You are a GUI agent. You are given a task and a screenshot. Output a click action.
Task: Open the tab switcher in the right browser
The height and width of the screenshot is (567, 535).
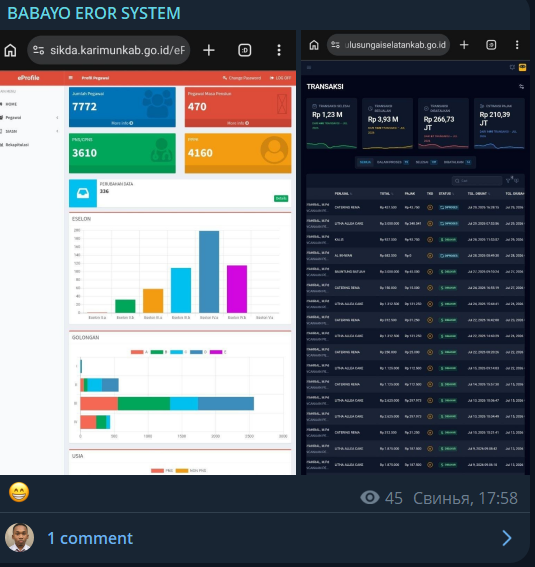click(x=491, y=45)
